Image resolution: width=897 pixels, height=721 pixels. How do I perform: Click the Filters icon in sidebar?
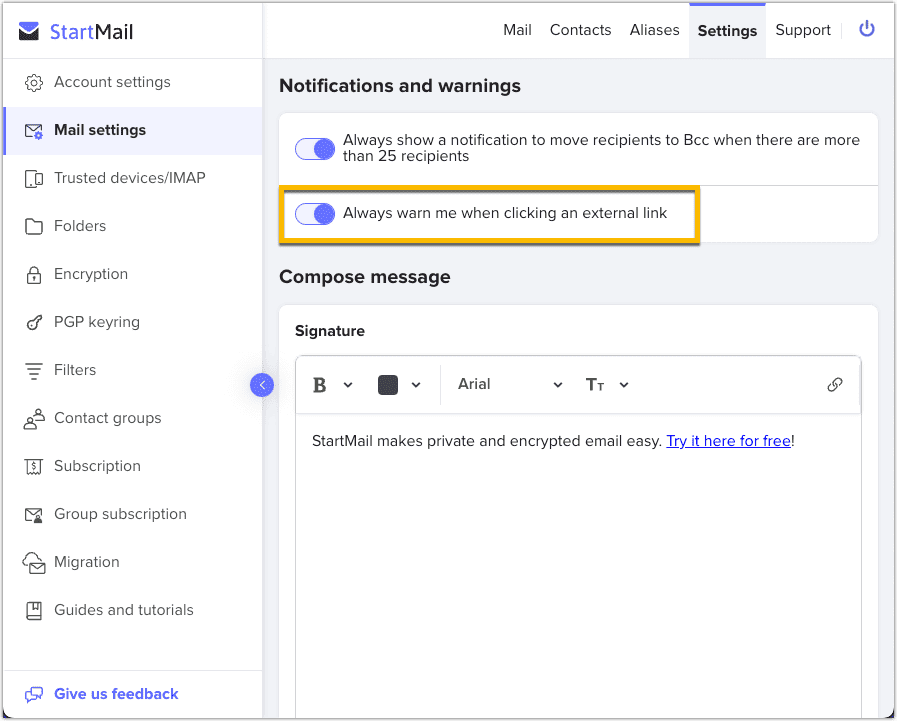34,370
